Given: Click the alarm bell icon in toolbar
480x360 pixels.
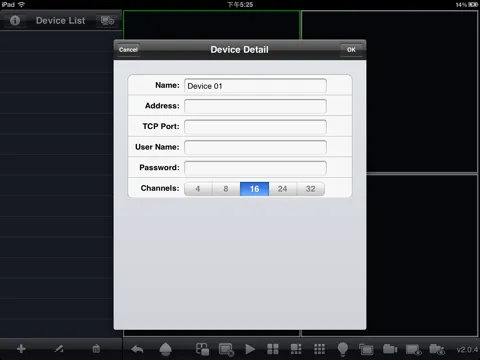Looking at the screenshot, I should coord(166,349).
